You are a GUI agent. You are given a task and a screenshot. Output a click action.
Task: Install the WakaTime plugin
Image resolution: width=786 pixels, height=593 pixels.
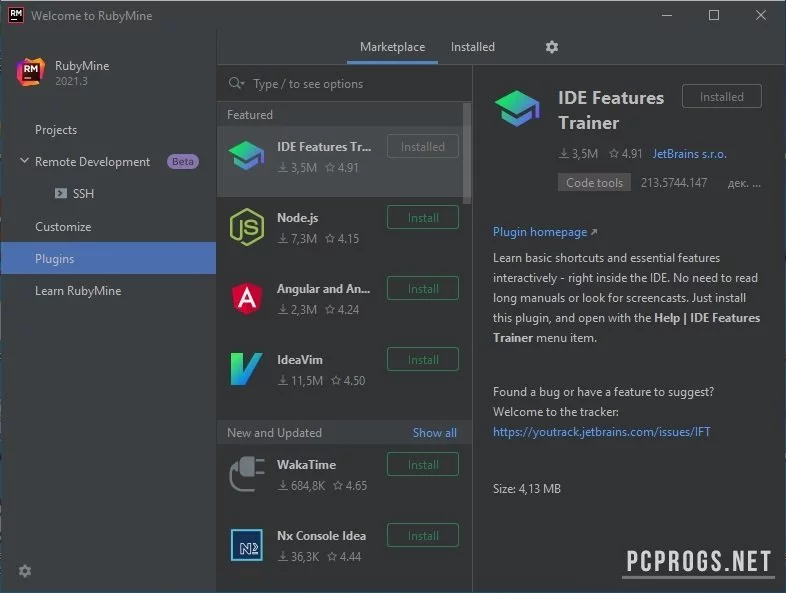pos(423,465)
